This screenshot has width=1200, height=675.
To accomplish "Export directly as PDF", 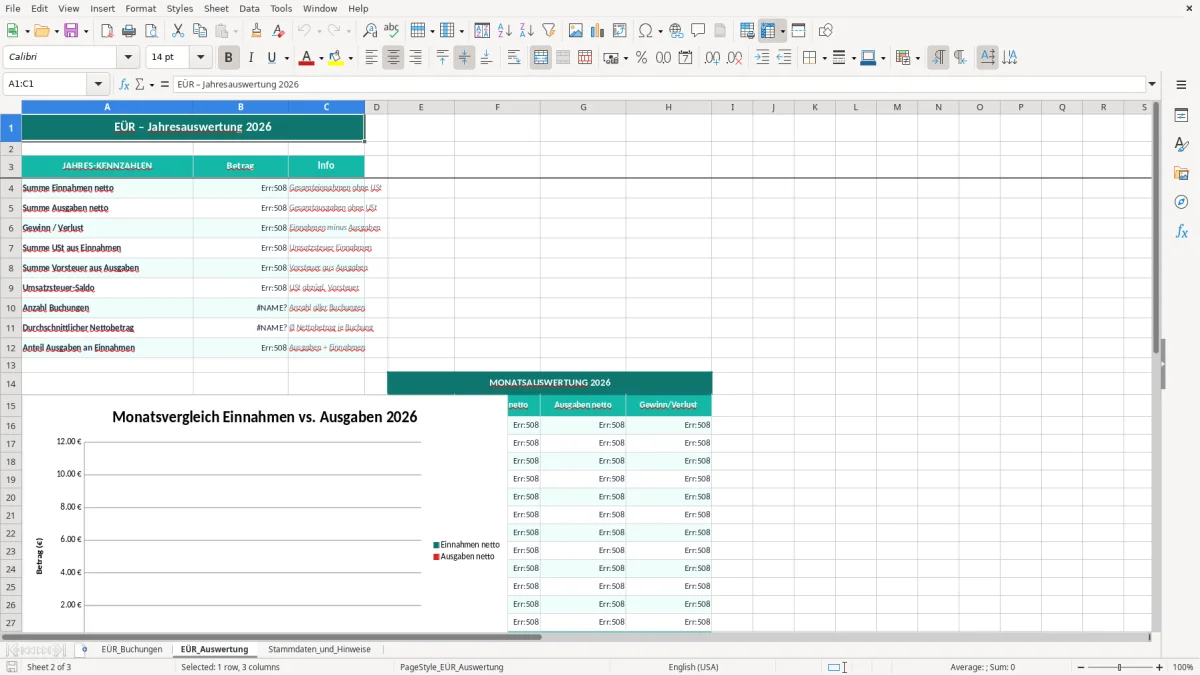I will [107, 31].
